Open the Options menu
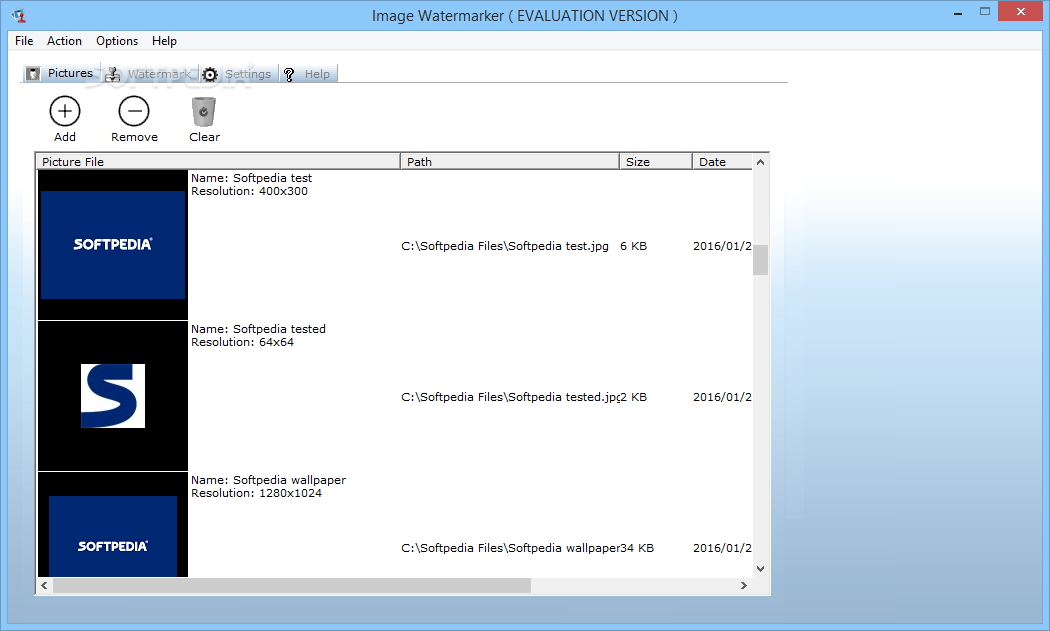 pyautogui.click(x=117, y=41)
